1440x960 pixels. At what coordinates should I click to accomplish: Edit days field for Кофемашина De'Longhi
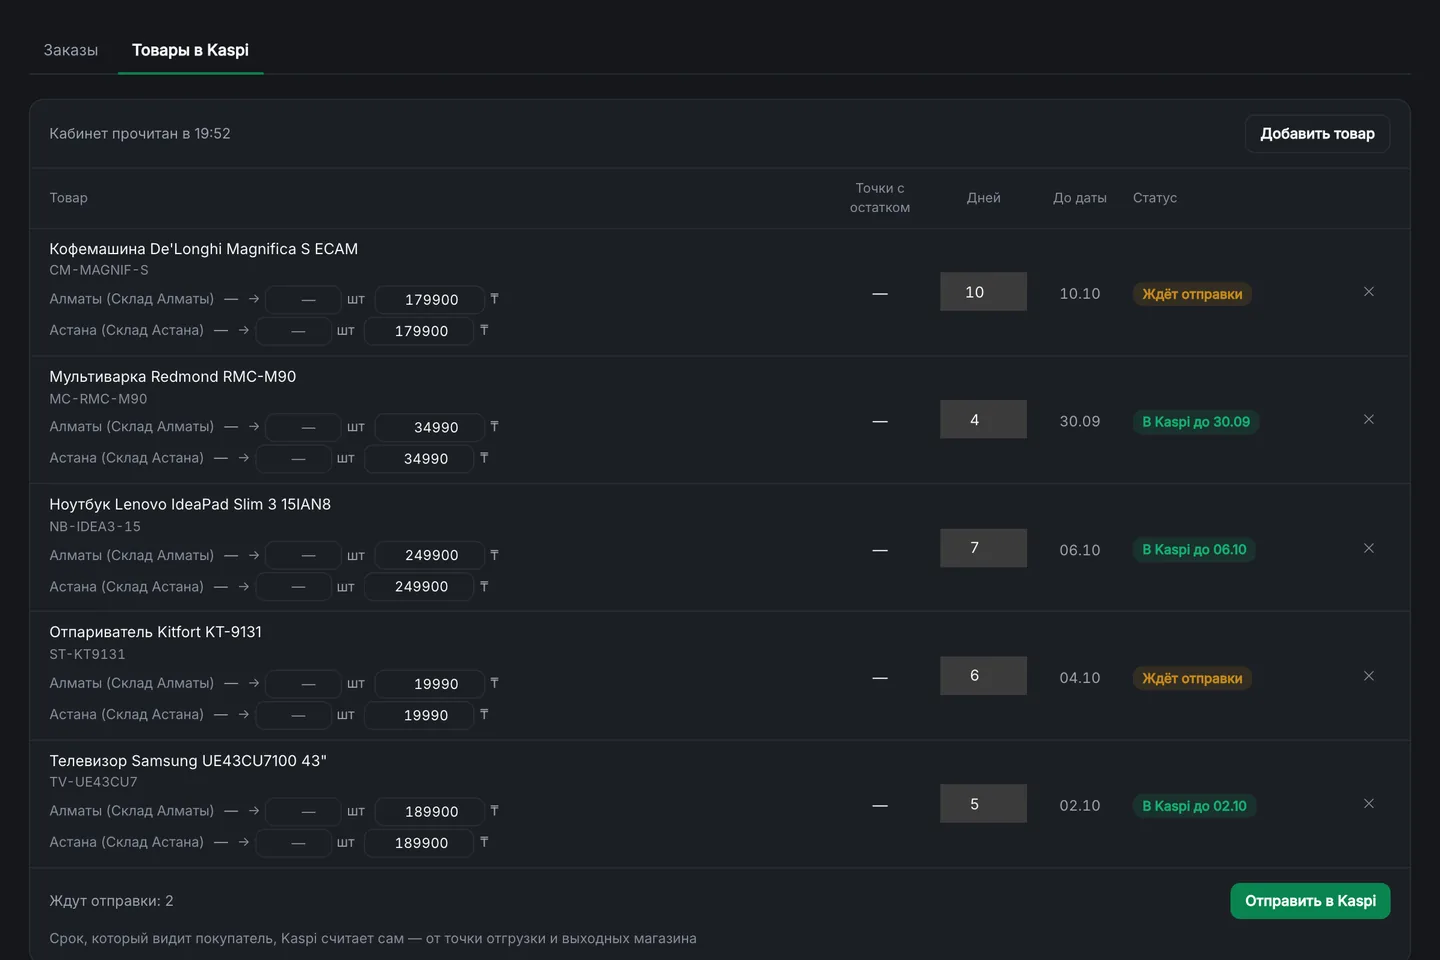983,292
